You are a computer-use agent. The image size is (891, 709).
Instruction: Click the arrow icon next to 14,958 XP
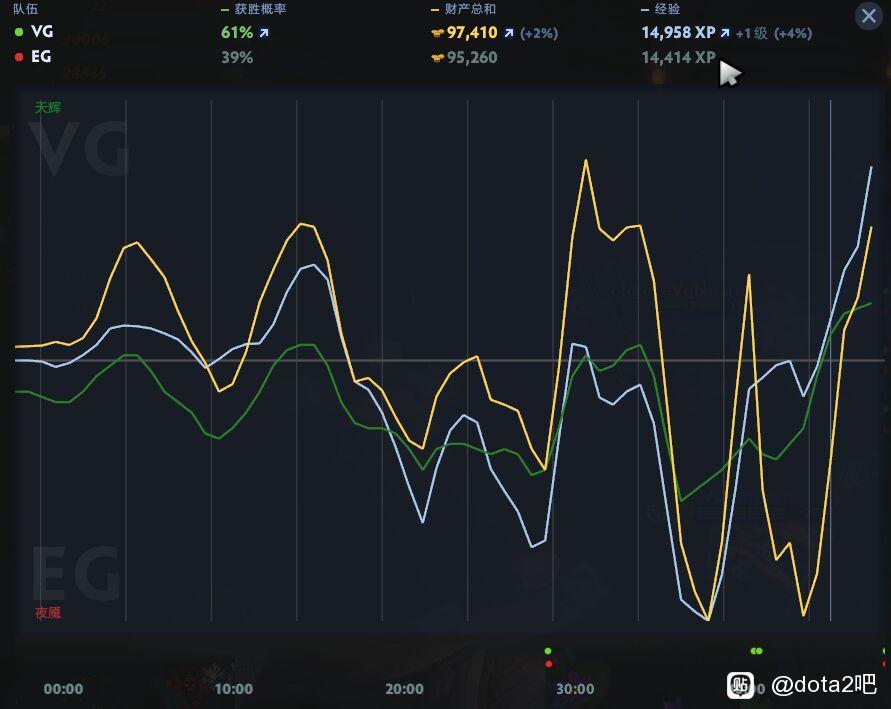click(x=725, y=33)
